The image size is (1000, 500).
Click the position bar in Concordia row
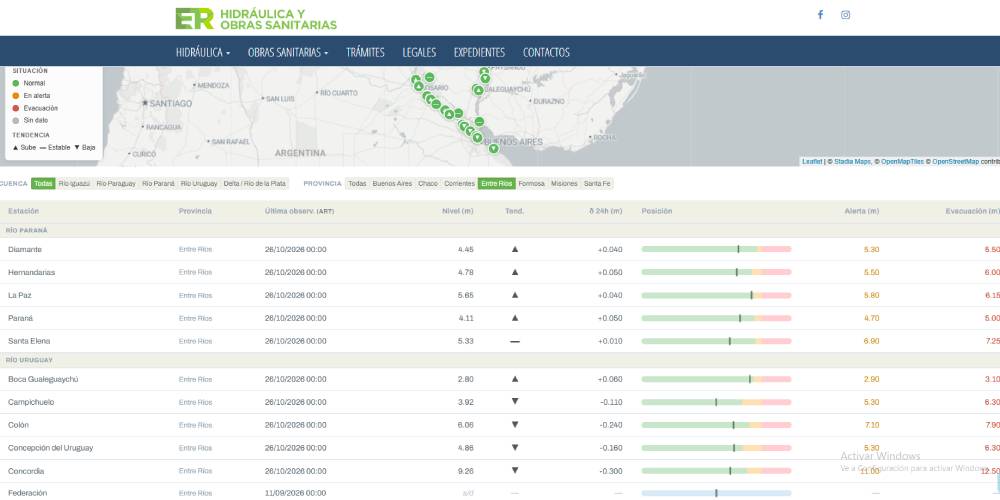(x=716, y=471)
